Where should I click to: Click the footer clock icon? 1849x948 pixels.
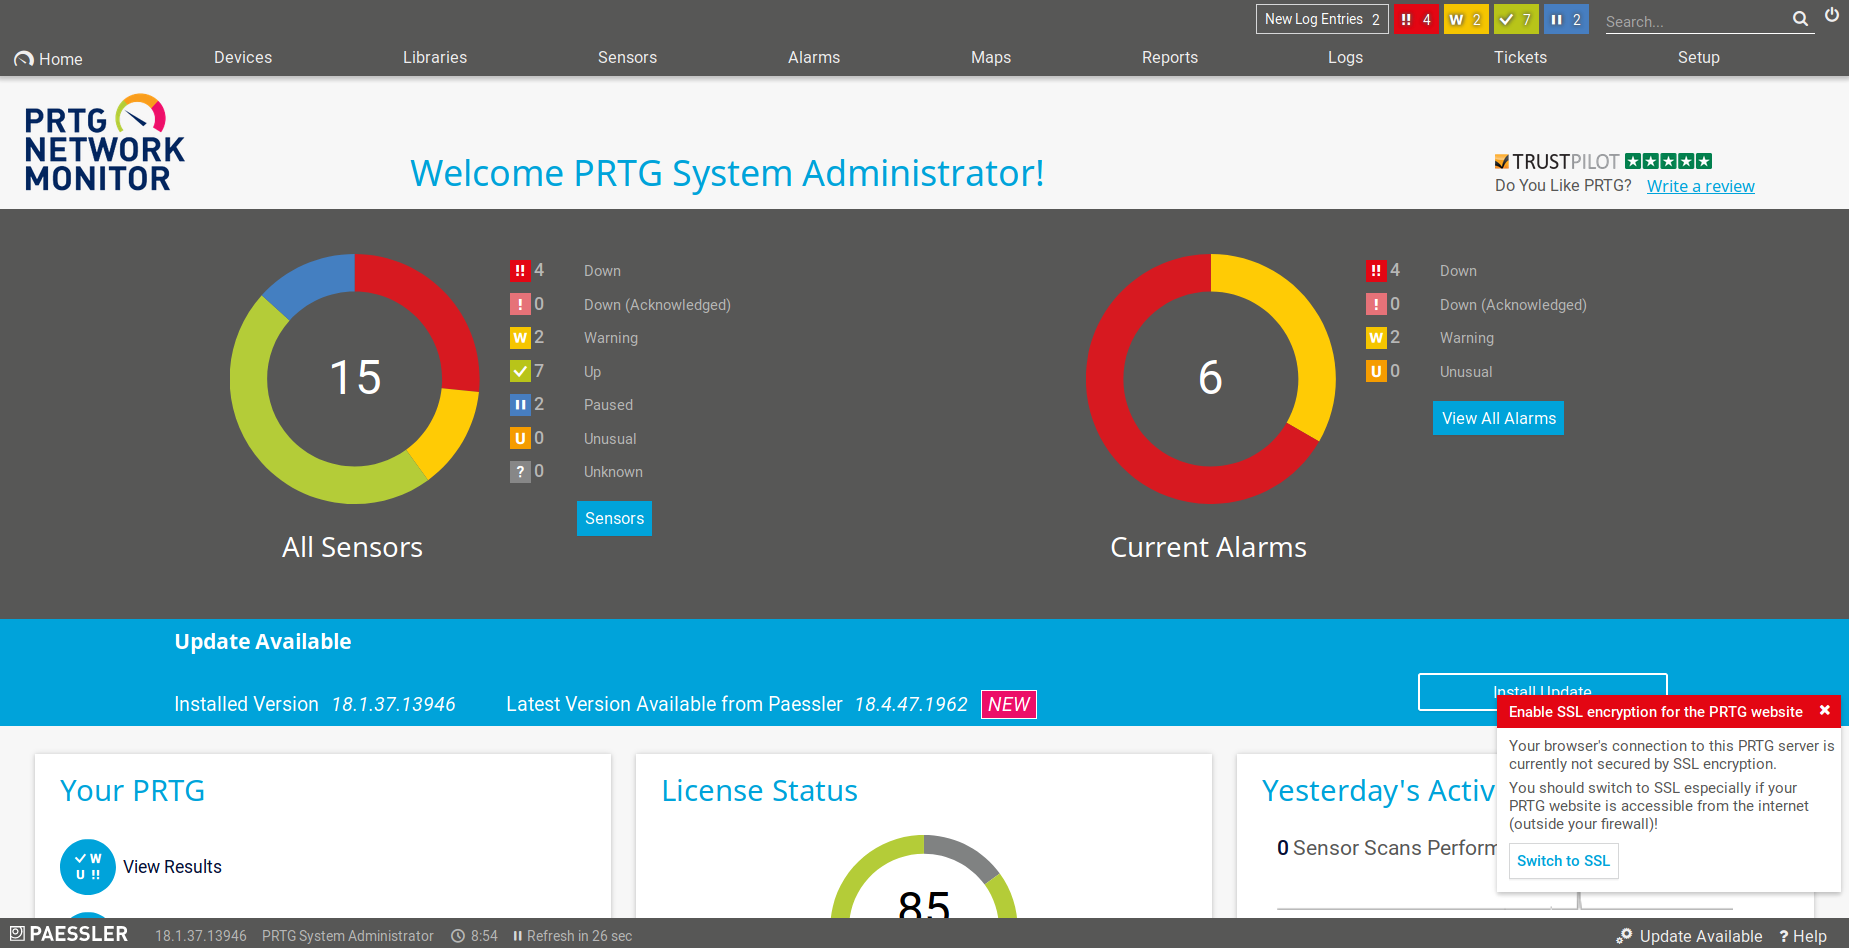(458, 936)
